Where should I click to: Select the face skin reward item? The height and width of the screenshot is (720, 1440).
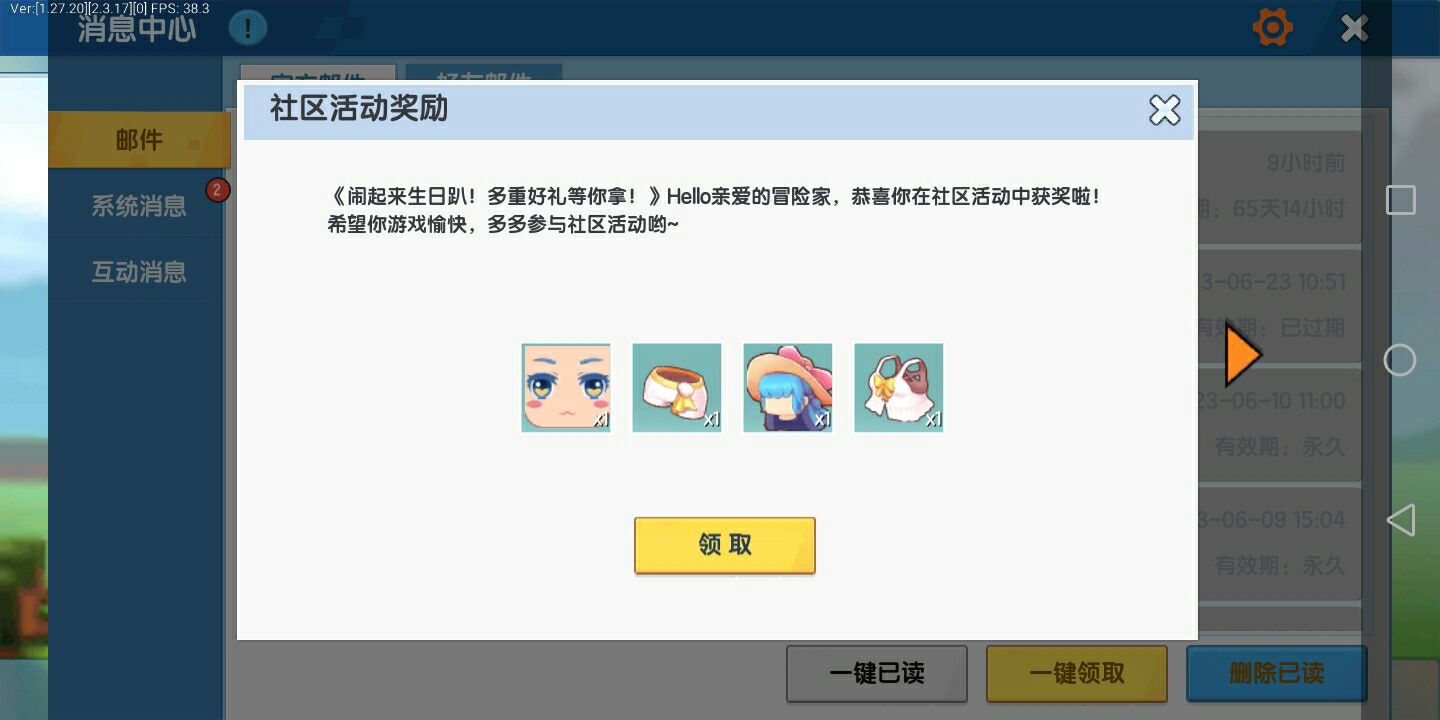(x=566, y=388)
